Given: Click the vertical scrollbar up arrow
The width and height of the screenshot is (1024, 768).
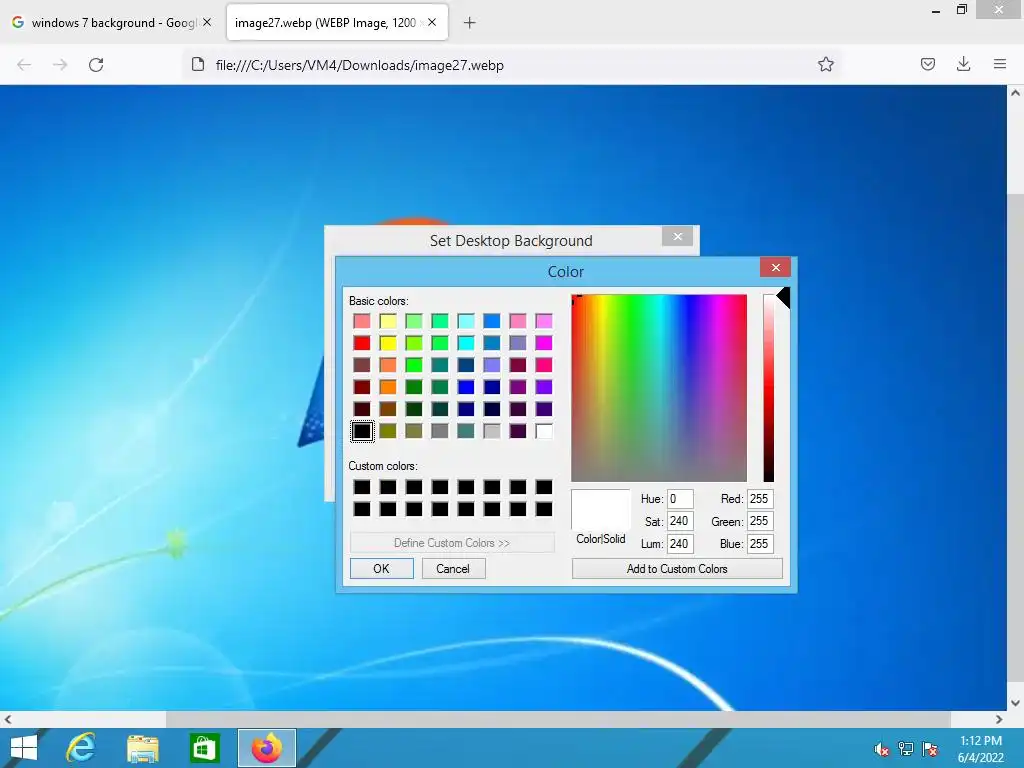Looking at the screenshot, I should [x=1016, y=93].
